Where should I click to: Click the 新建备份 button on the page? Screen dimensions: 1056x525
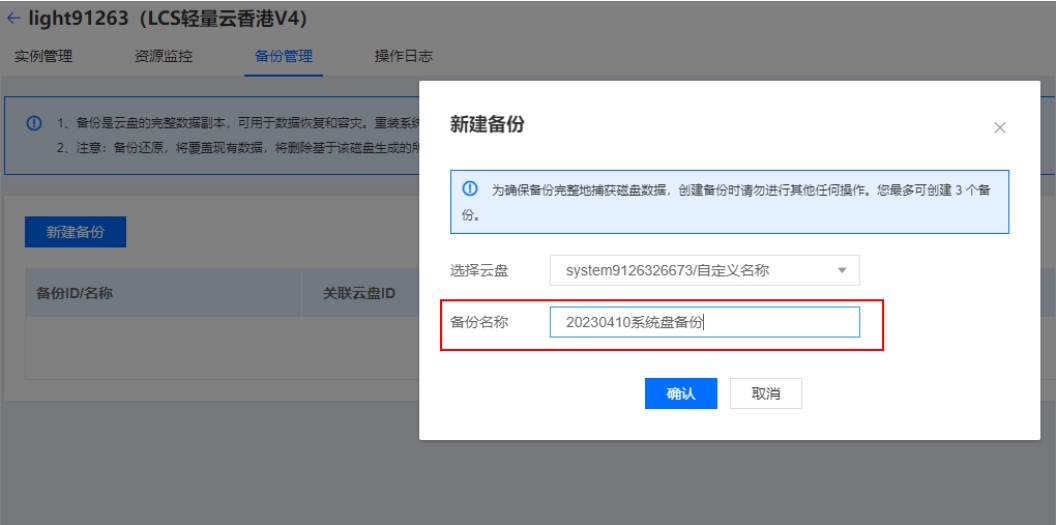(x=75, y=232)
